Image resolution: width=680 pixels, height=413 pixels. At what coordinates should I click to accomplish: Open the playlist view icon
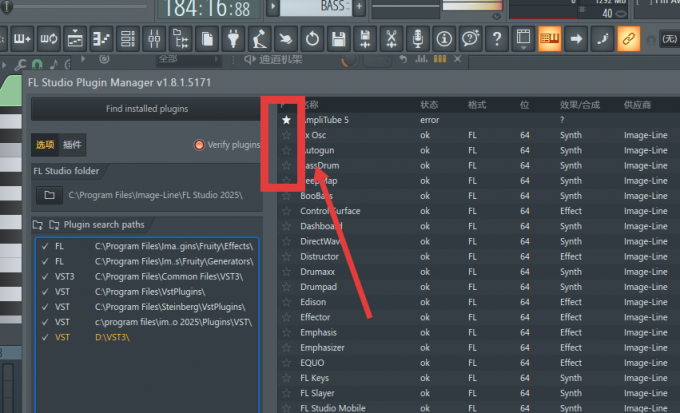pos(75,39)
